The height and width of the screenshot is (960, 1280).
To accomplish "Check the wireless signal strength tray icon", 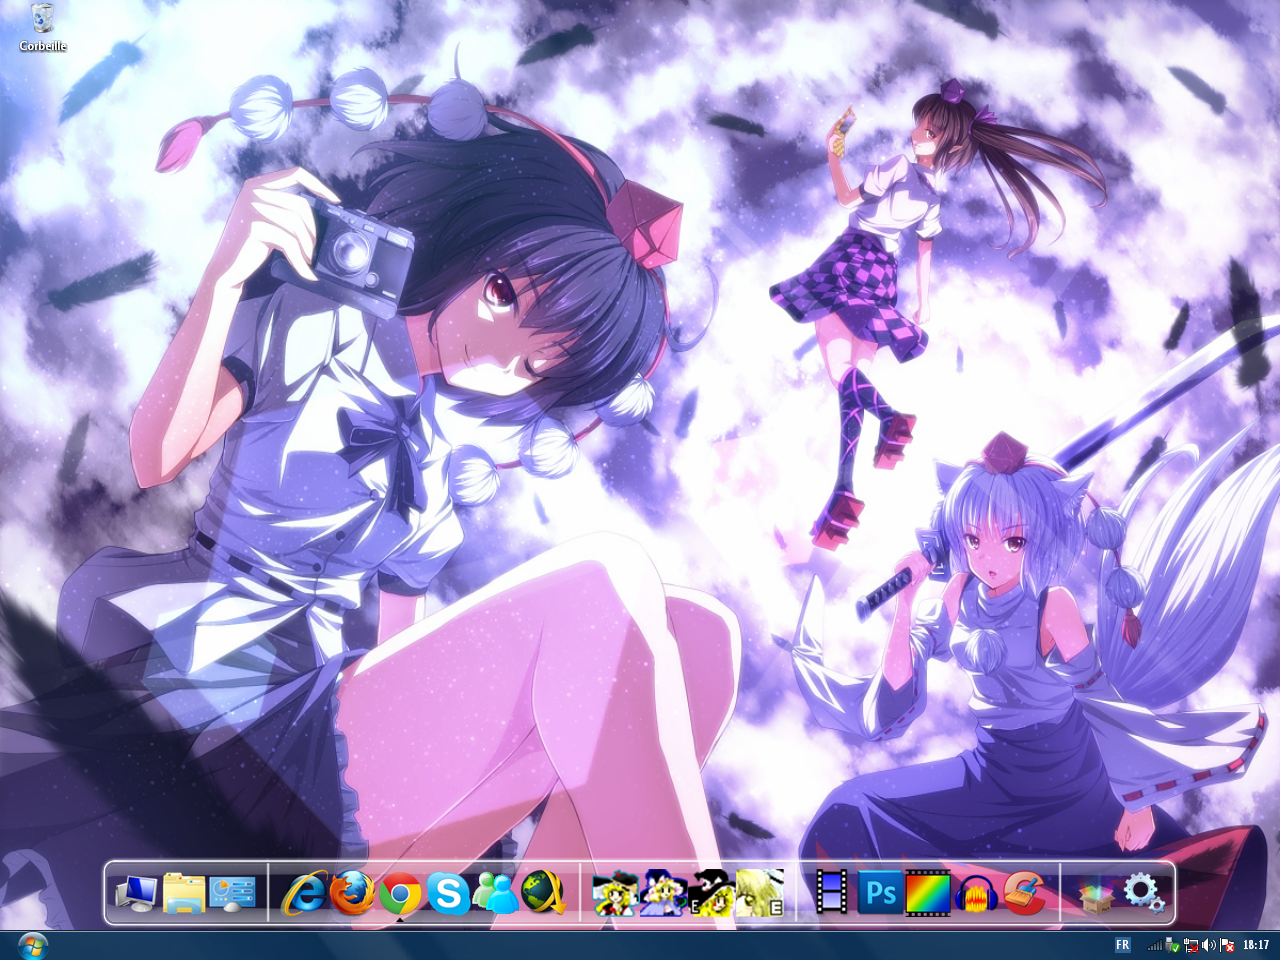I will tap(1155, 946).
